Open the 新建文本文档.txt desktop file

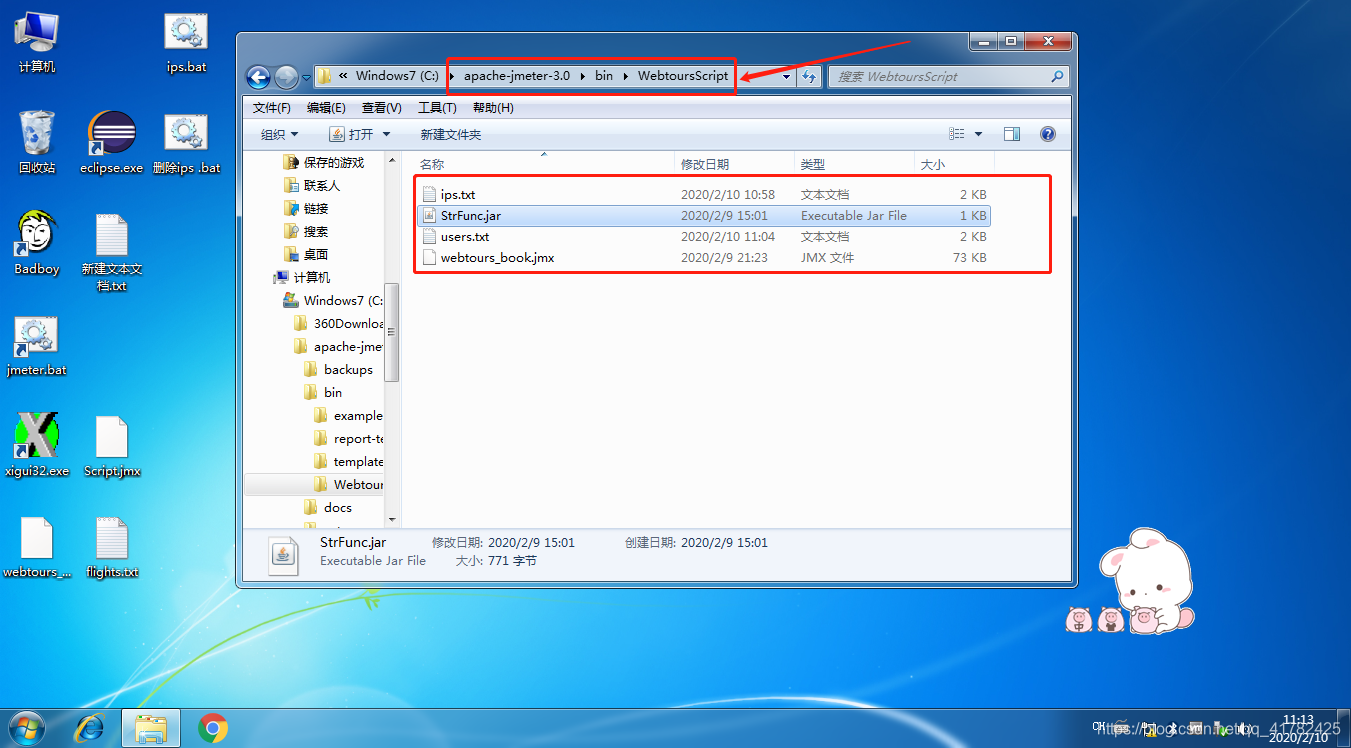112,252
